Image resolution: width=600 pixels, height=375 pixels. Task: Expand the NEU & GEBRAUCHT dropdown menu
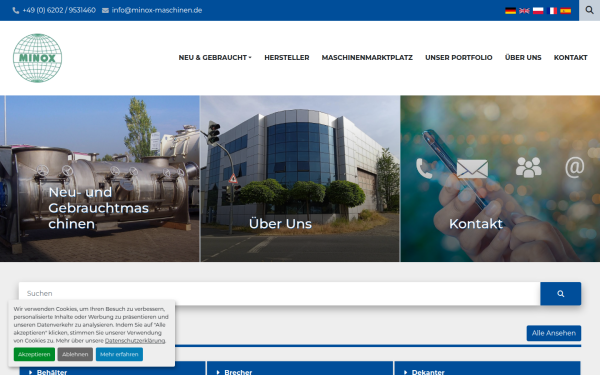(x=215, y=58)
